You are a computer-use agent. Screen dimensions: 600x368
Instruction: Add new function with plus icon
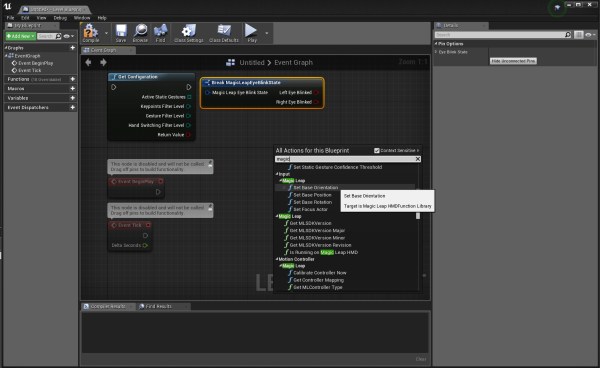[72, 79]
